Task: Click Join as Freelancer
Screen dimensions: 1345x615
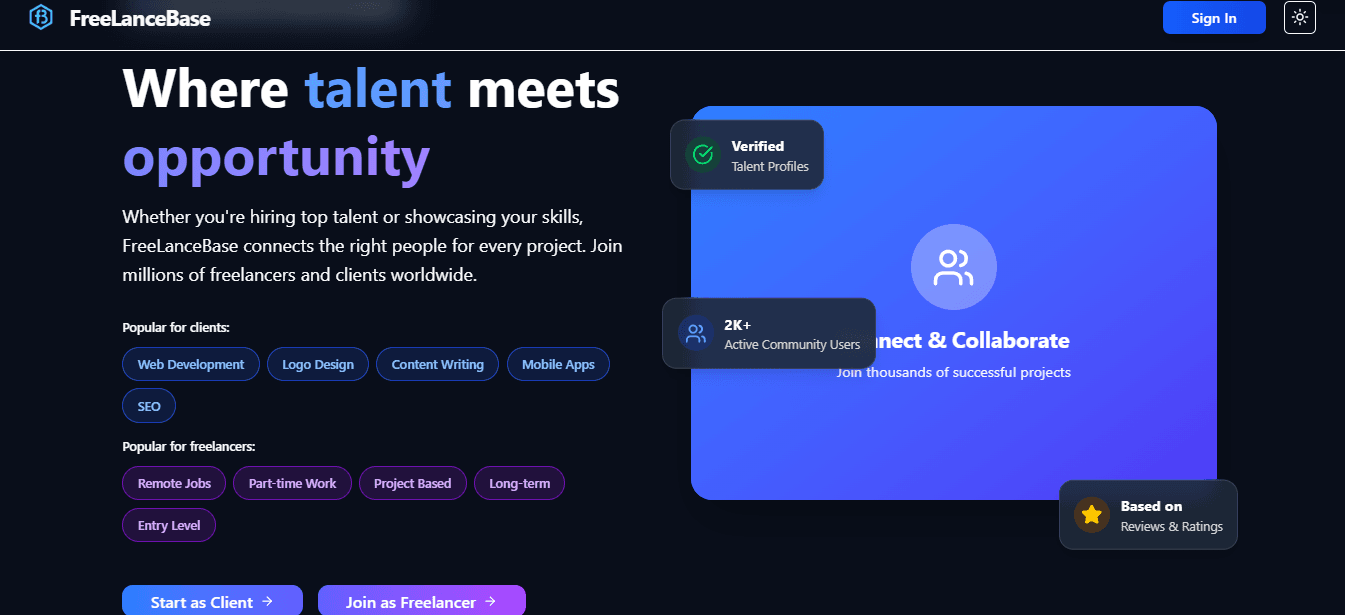Action: pyautogui.click(x=421, y=601)
